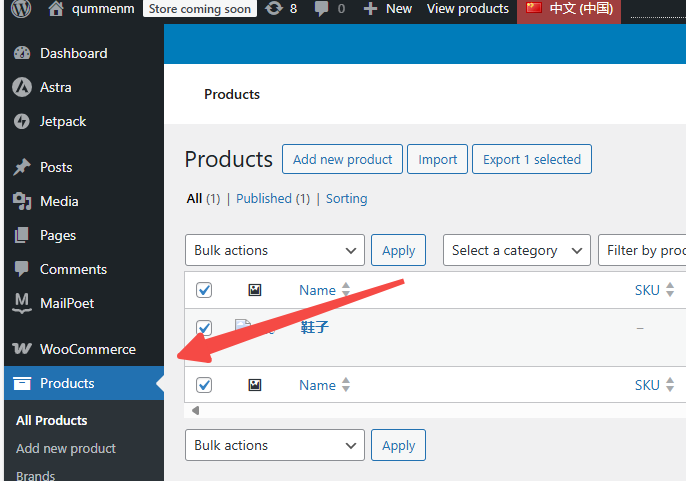Open the top Bulk actions dropdown

point(275,250)
